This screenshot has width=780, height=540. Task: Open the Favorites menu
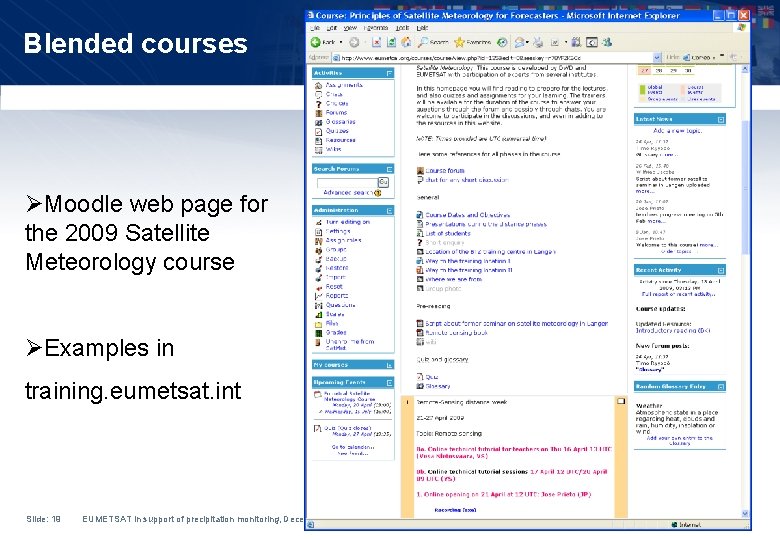376,28
